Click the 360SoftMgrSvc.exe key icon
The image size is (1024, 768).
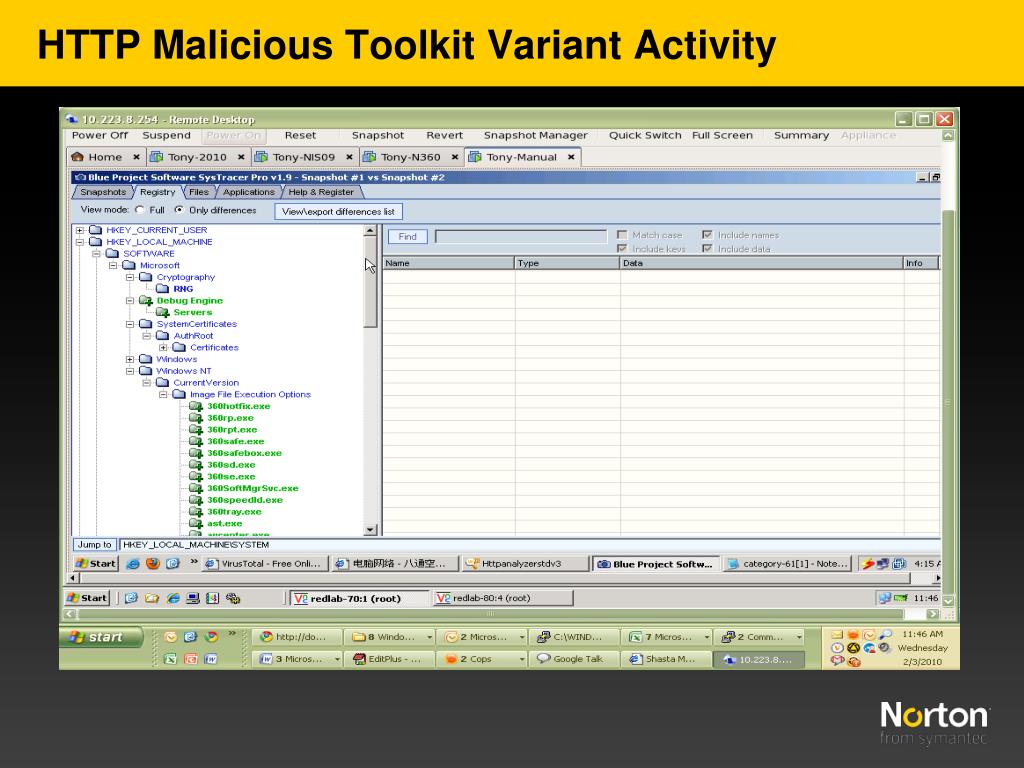coord(196,488)
